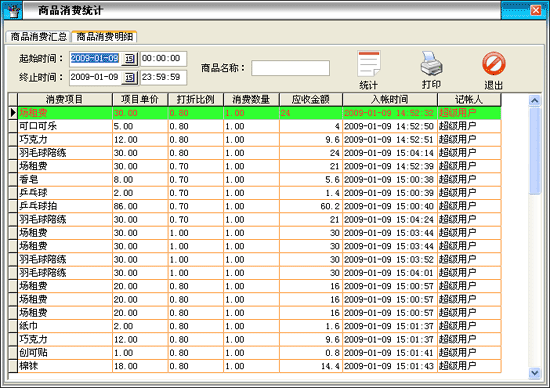Click the 打印 printer icon

pos(431,63)
